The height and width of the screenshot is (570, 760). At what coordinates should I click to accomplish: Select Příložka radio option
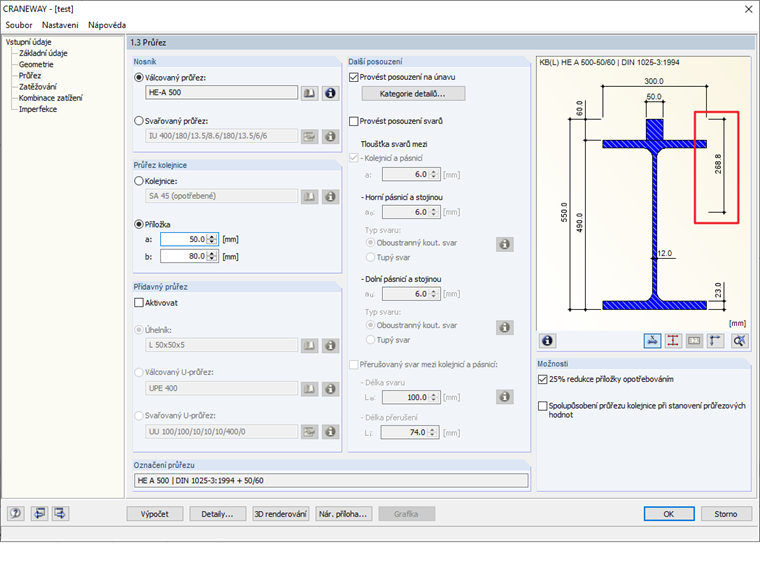(139, 224)
